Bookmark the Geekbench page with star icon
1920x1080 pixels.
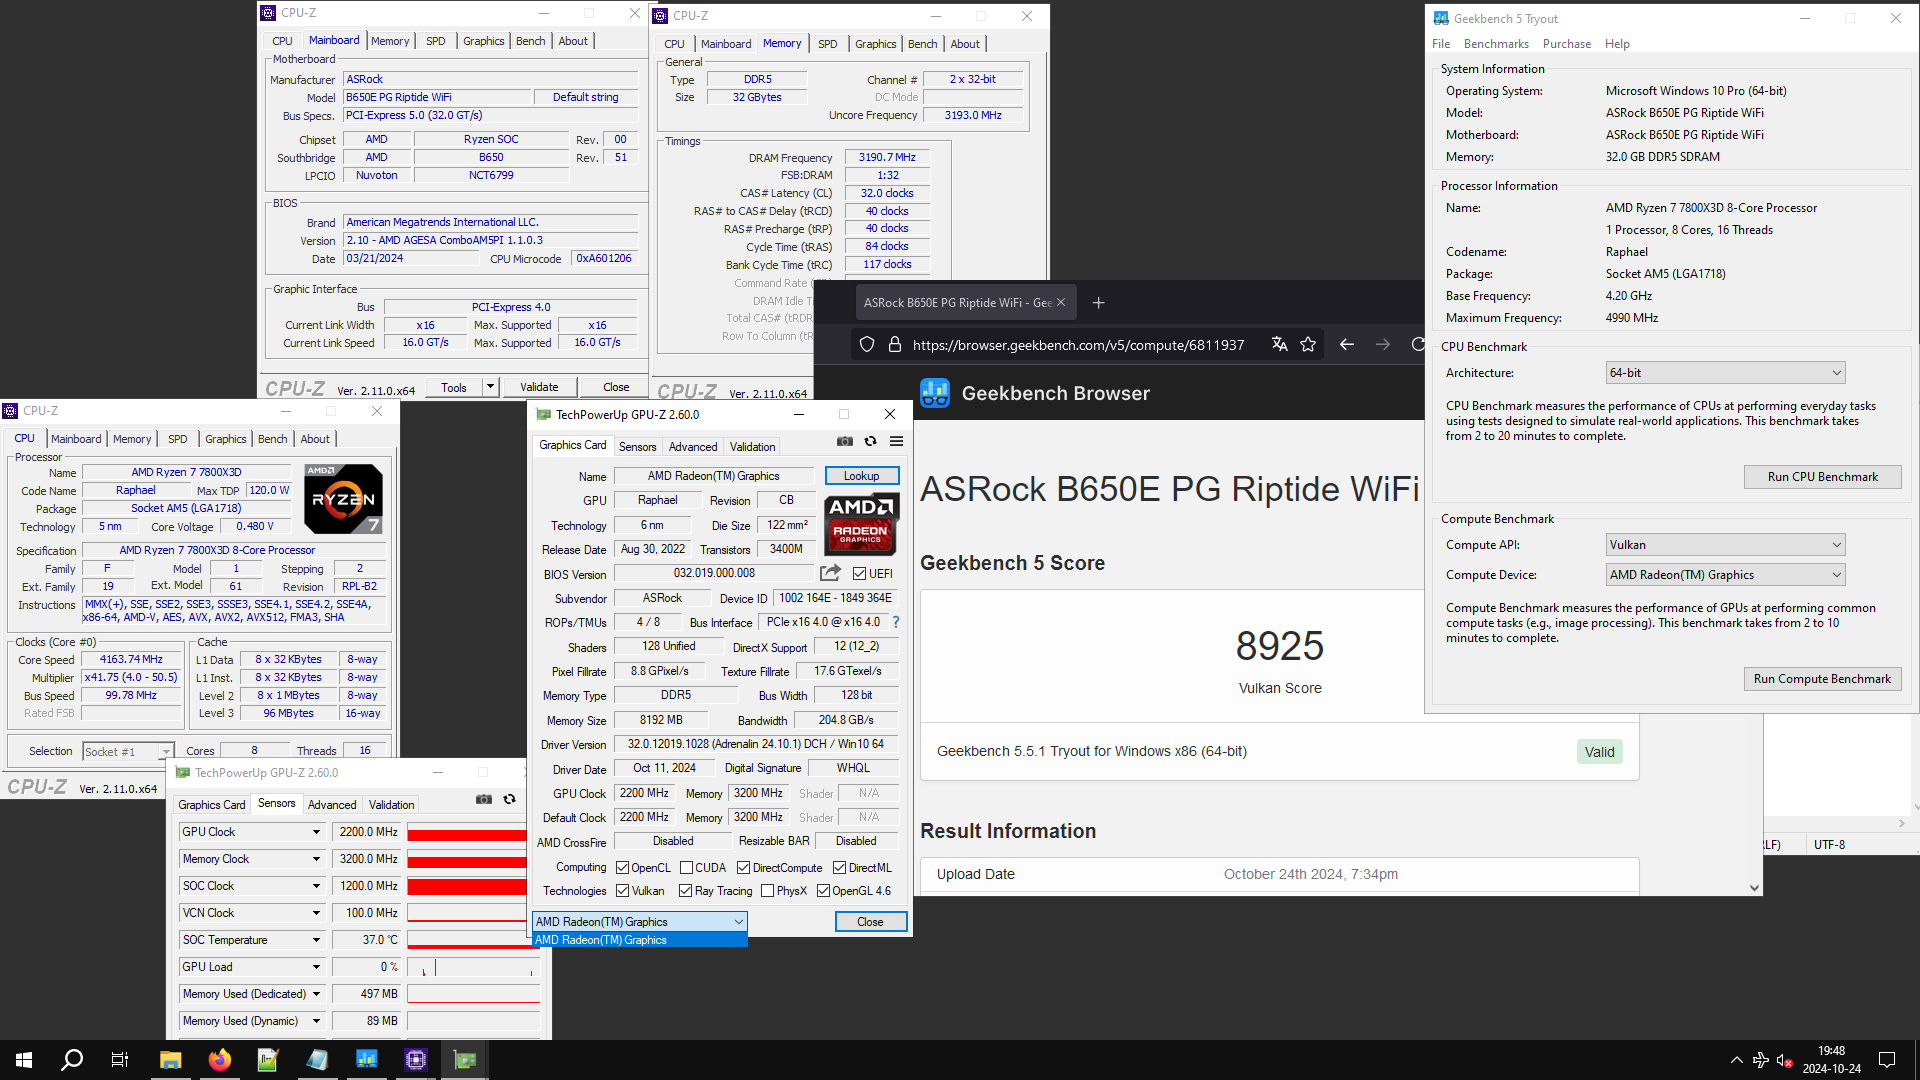(1308, 344)
